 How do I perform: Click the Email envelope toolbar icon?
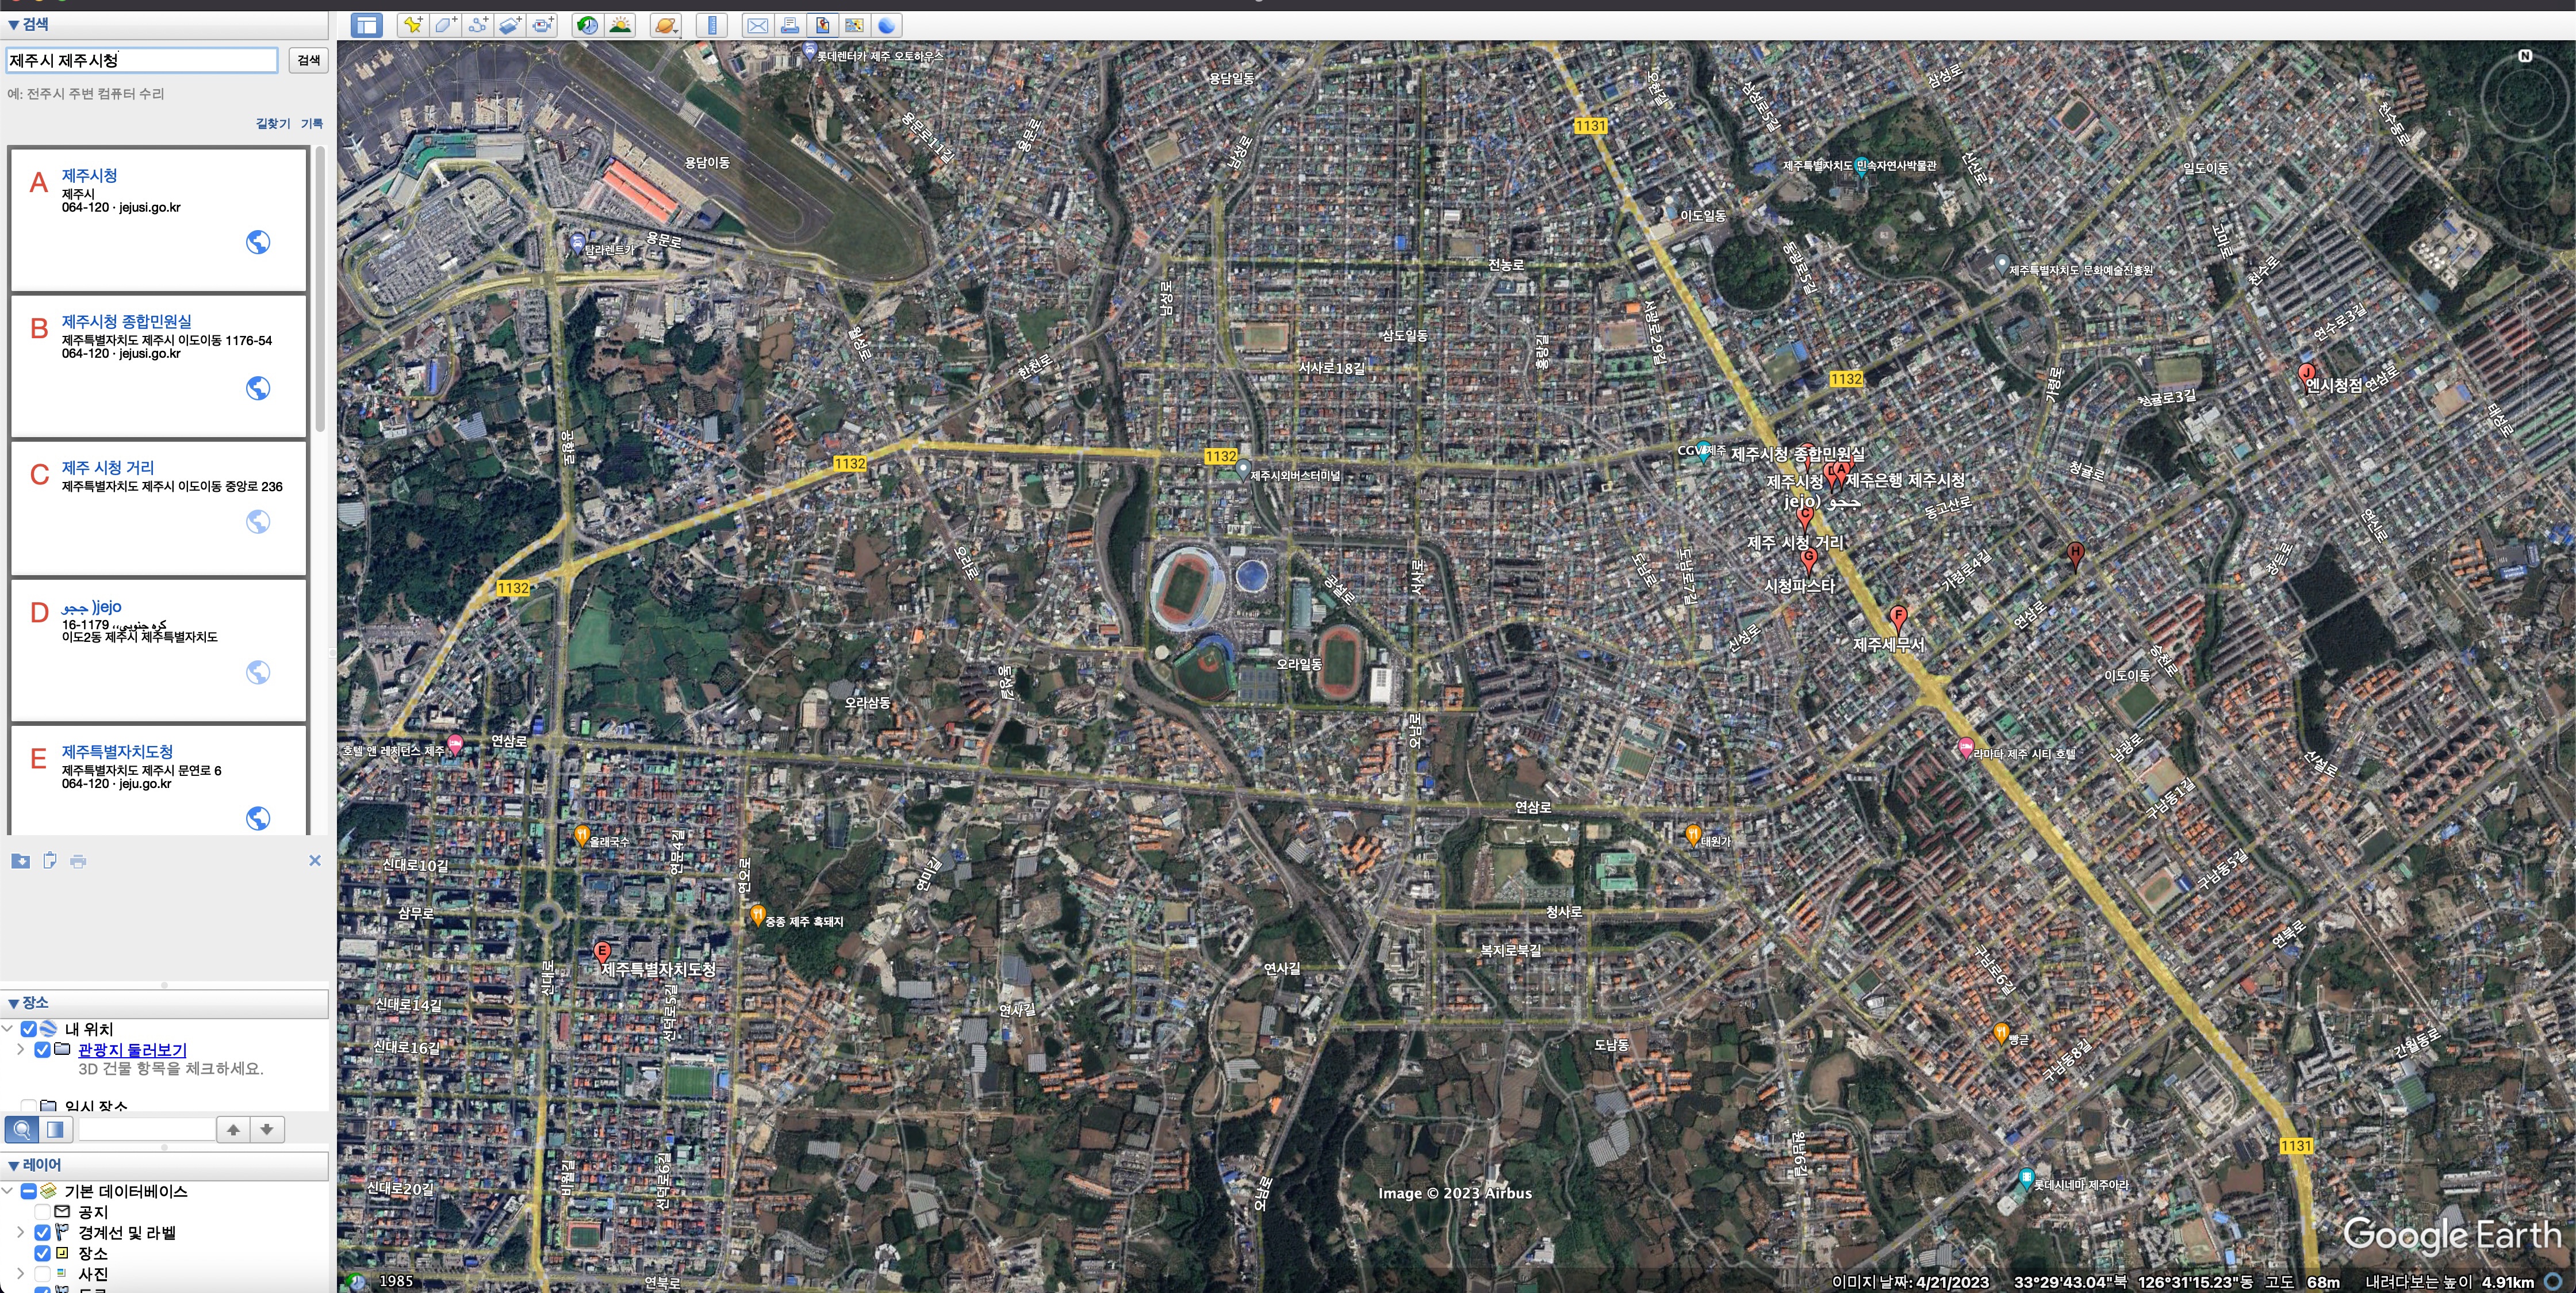point(758,25)
